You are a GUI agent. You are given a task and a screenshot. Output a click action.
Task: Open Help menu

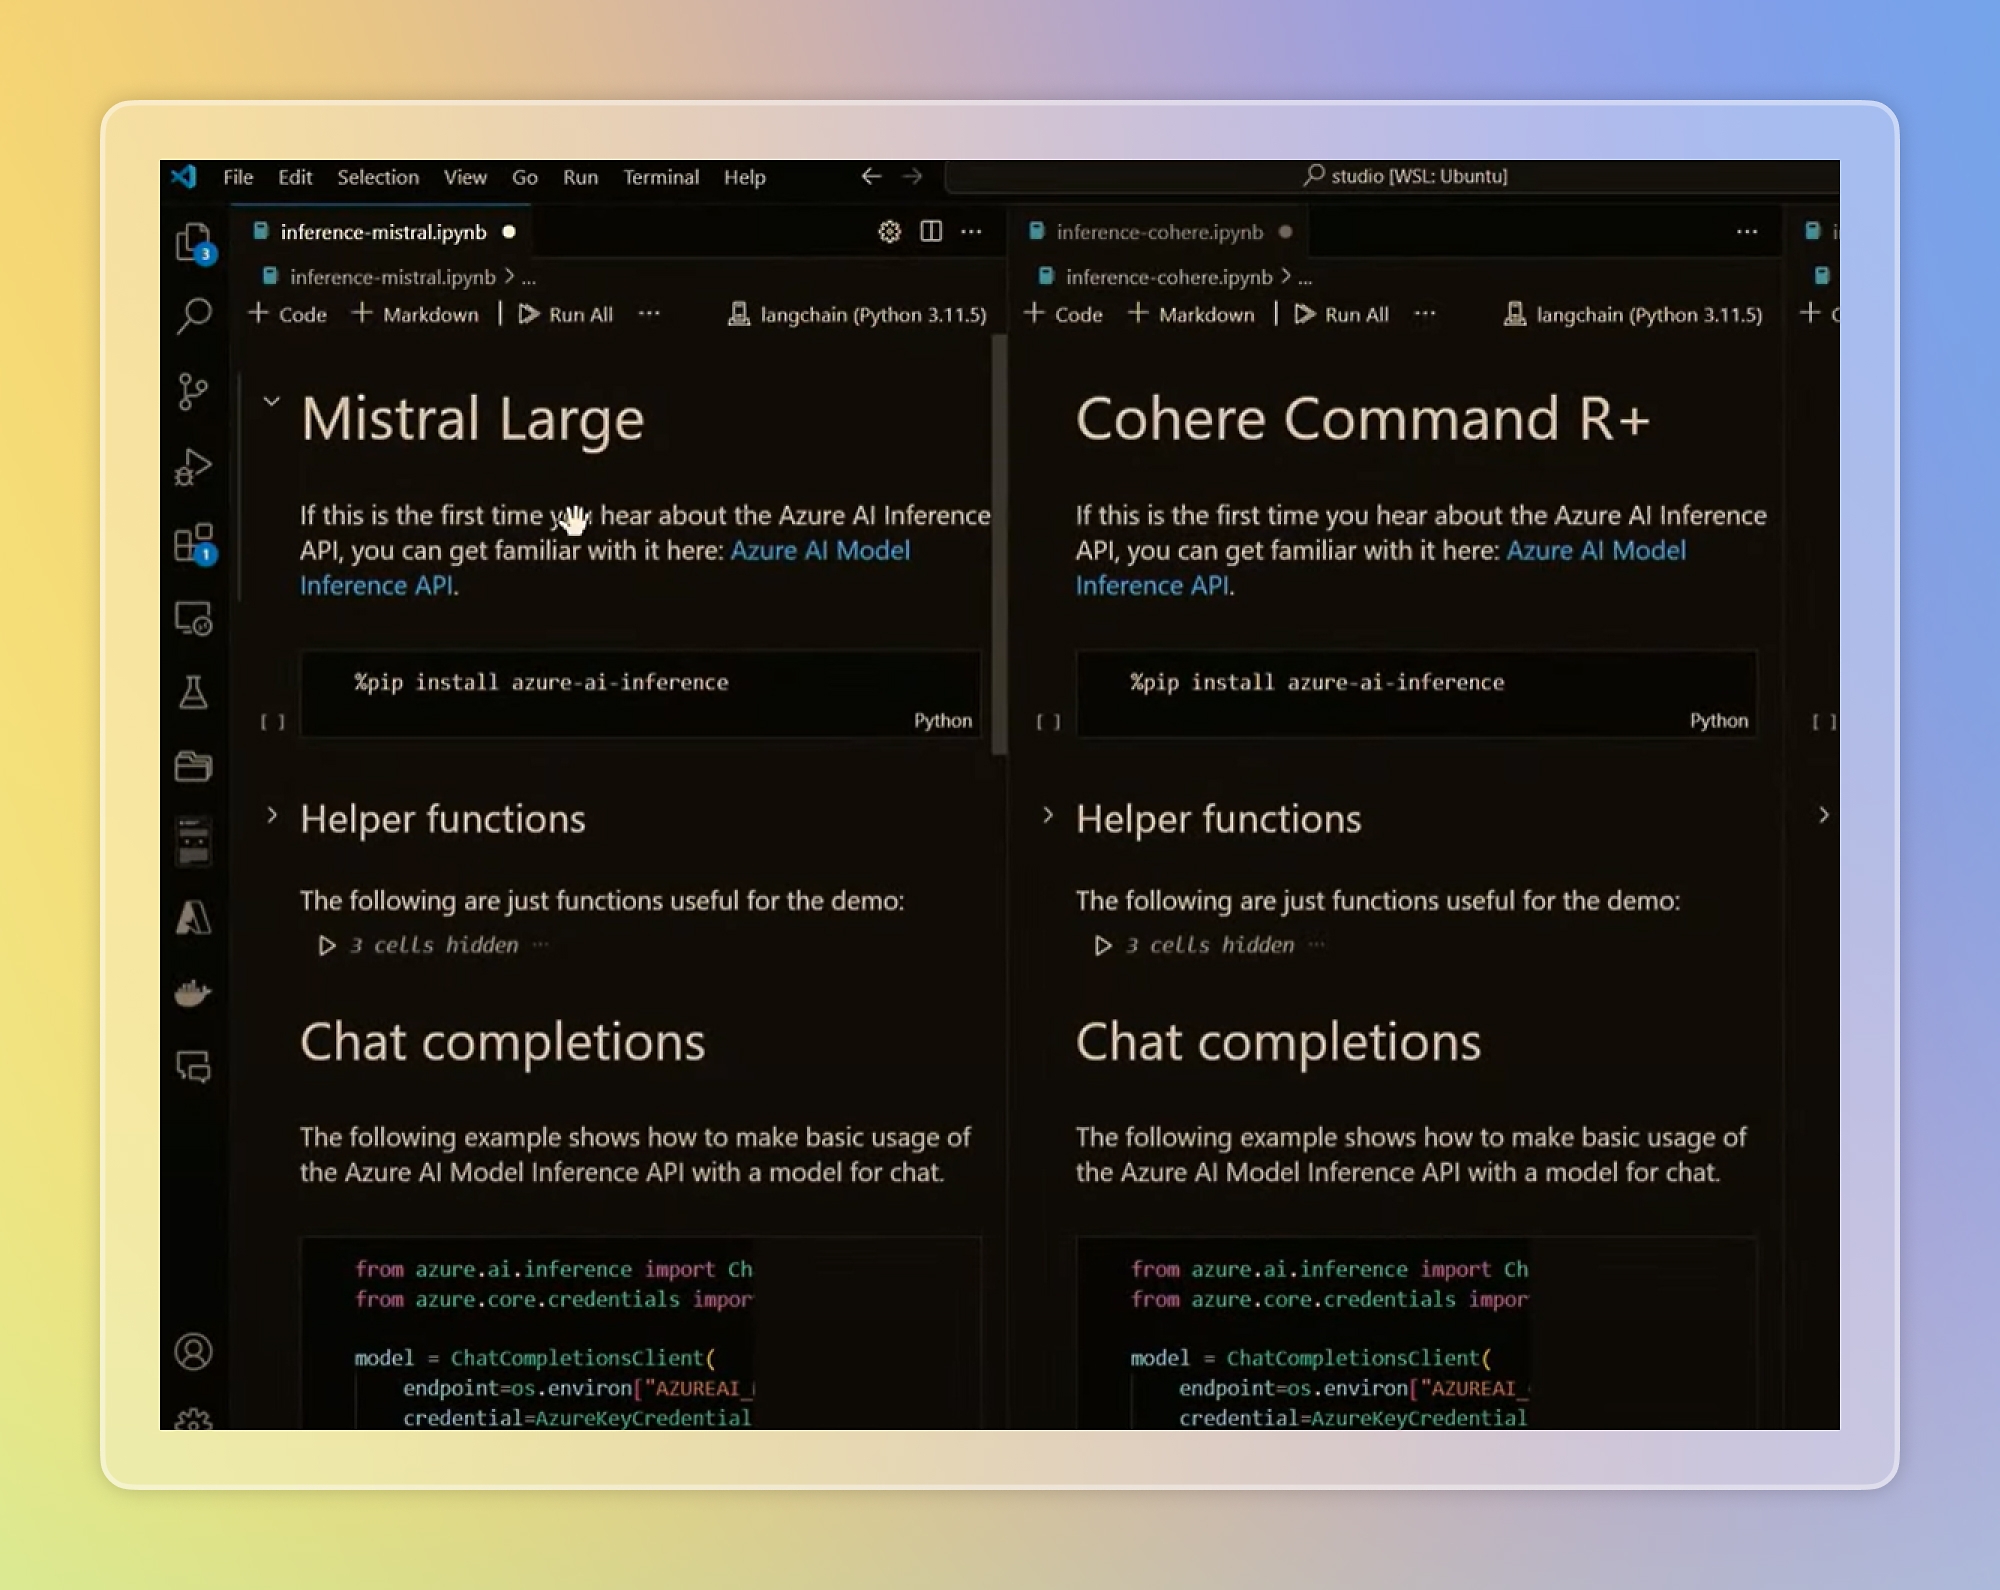click(x=745, y=177)
